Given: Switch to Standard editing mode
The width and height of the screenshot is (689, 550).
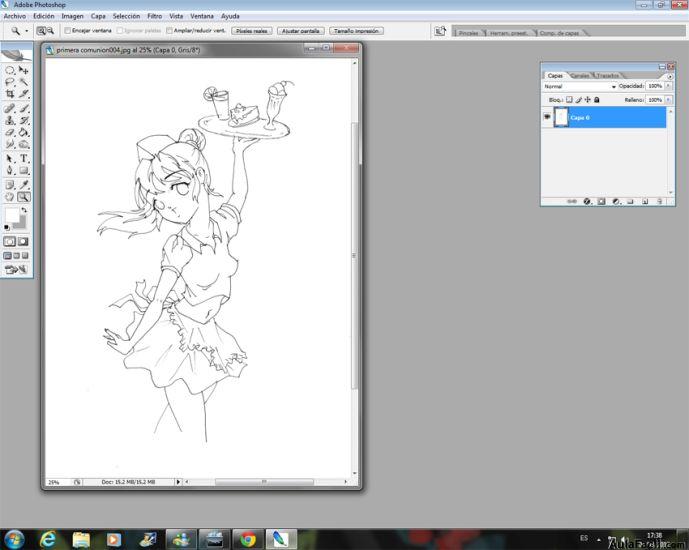Looking at the screenshot, I should pyautogui.click(x=9, y=242).
